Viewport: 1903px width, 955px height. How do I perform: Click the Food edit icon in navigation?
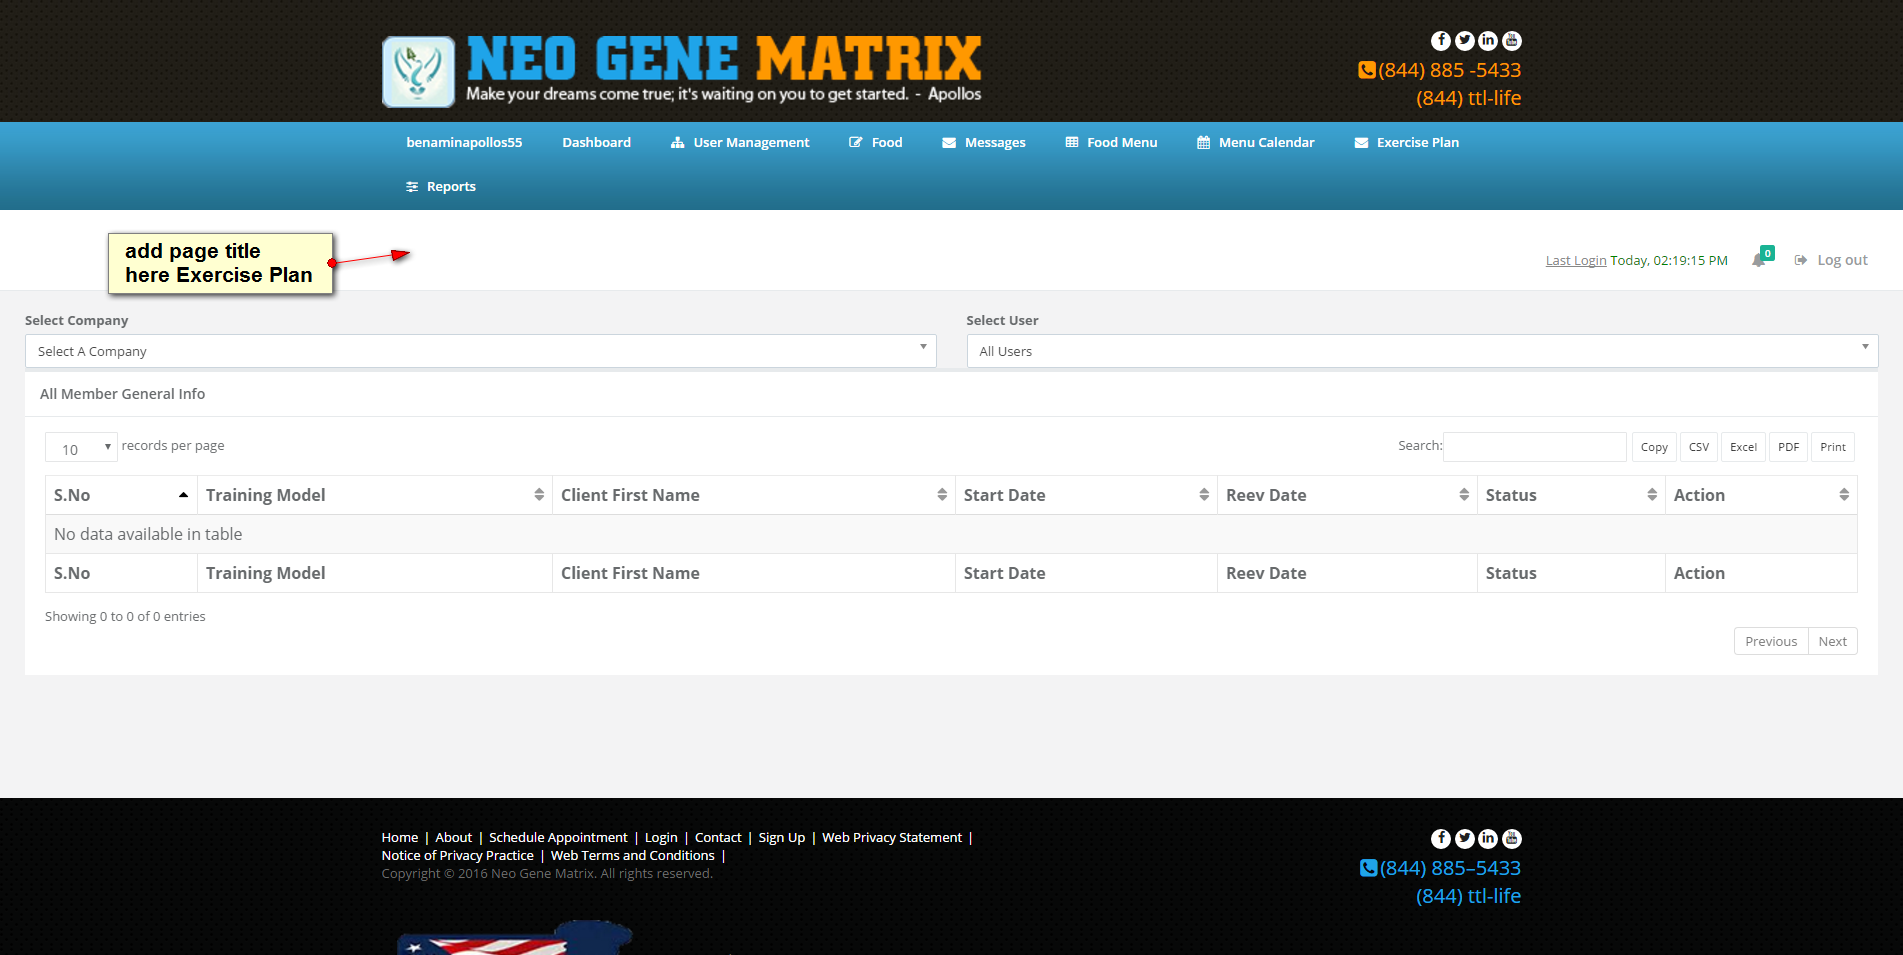pos(856,143)
